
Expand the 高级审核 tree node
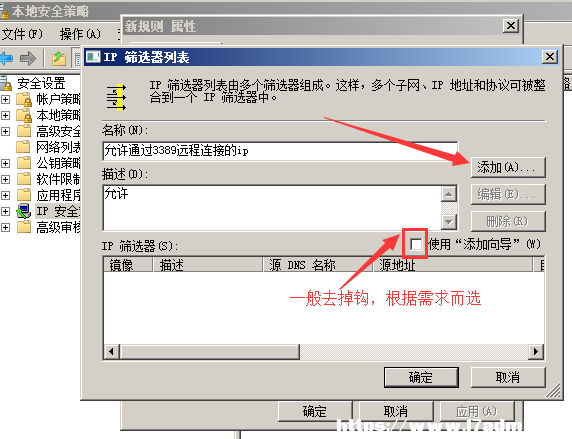tap(5, 227)
